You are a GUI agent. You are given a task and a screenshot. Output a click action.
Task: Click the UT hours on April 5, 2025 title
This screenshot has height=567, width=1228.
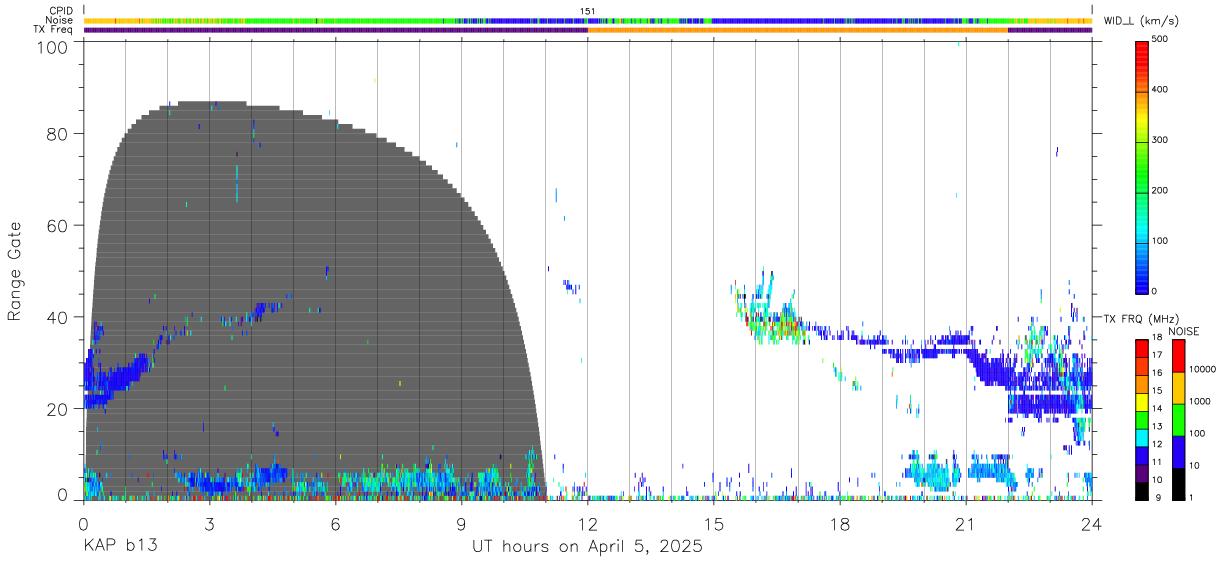tap(588, 547)
